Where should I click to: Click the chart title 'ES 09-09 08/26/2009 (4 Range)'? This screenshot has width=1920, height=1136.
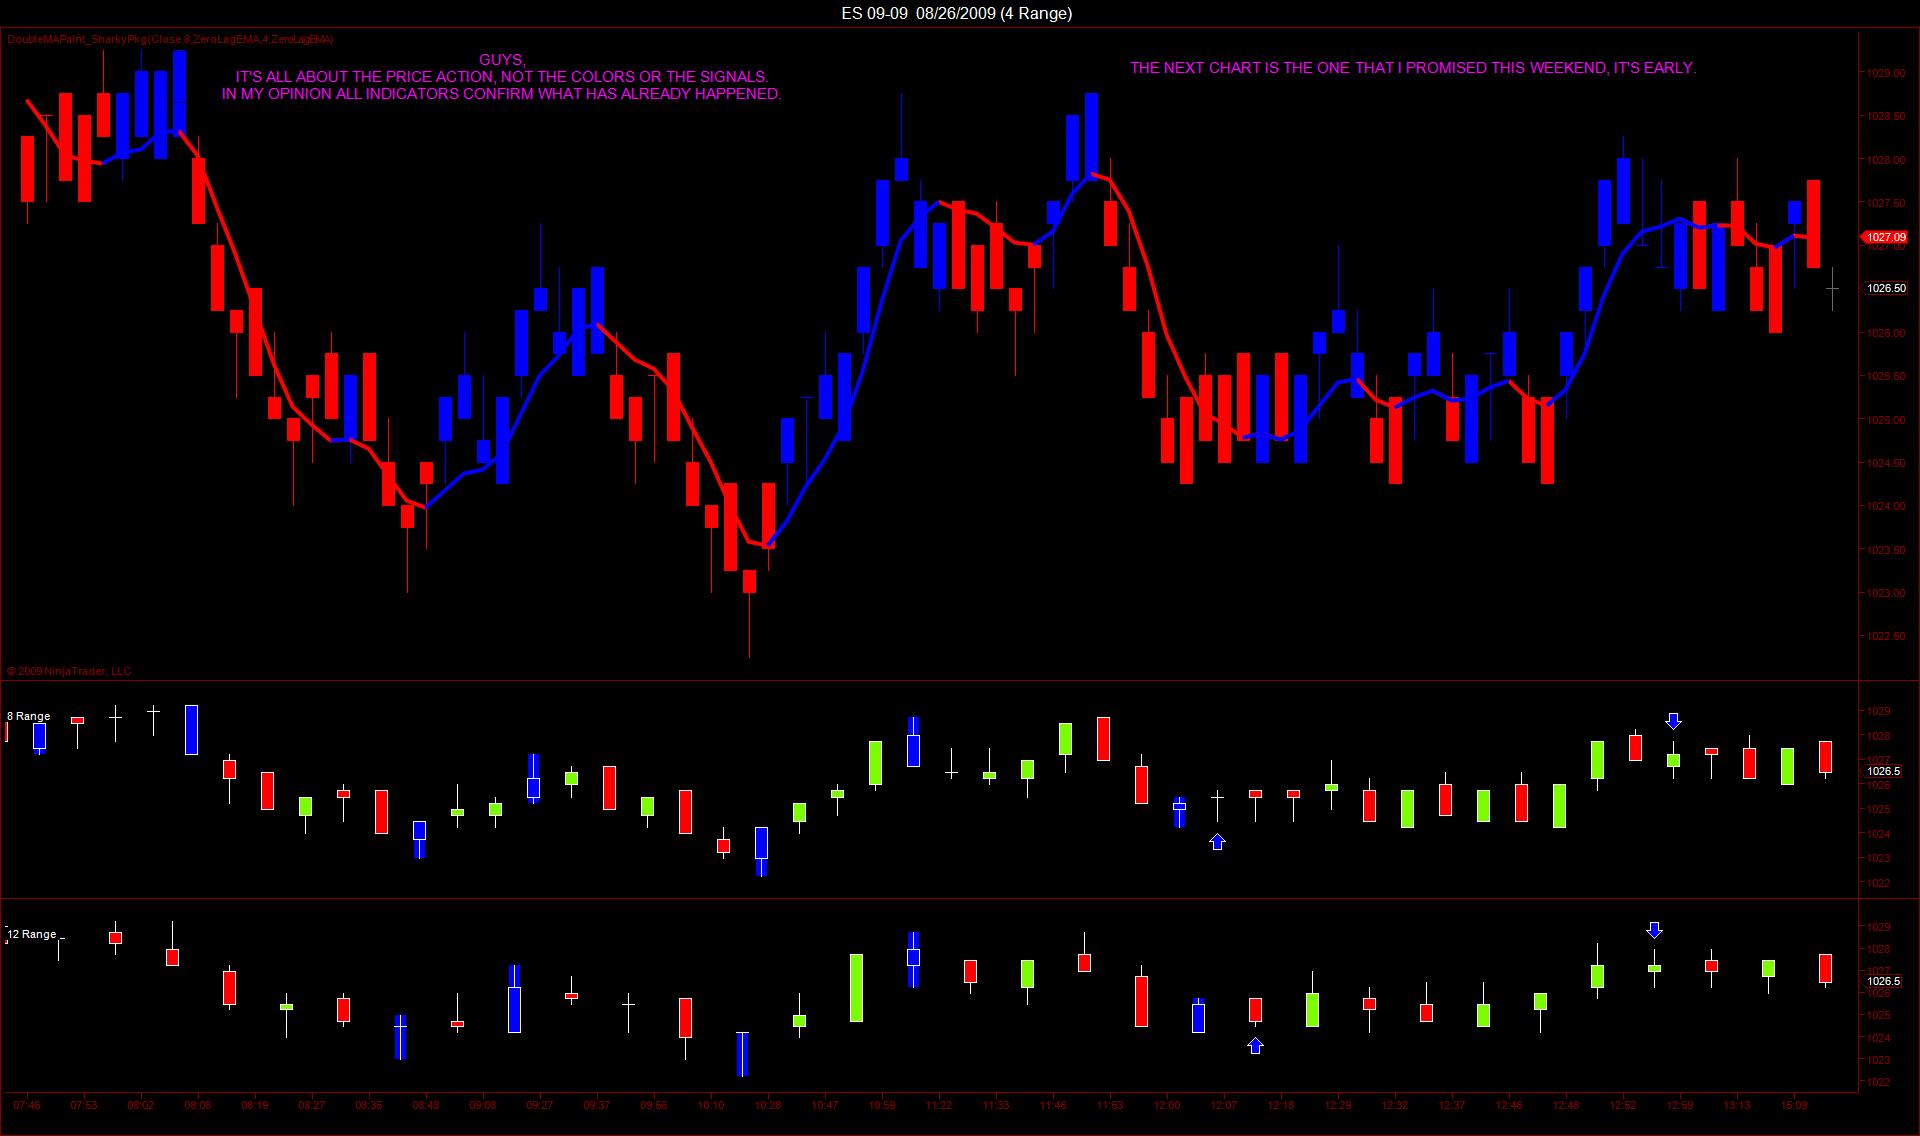point(958,13)
